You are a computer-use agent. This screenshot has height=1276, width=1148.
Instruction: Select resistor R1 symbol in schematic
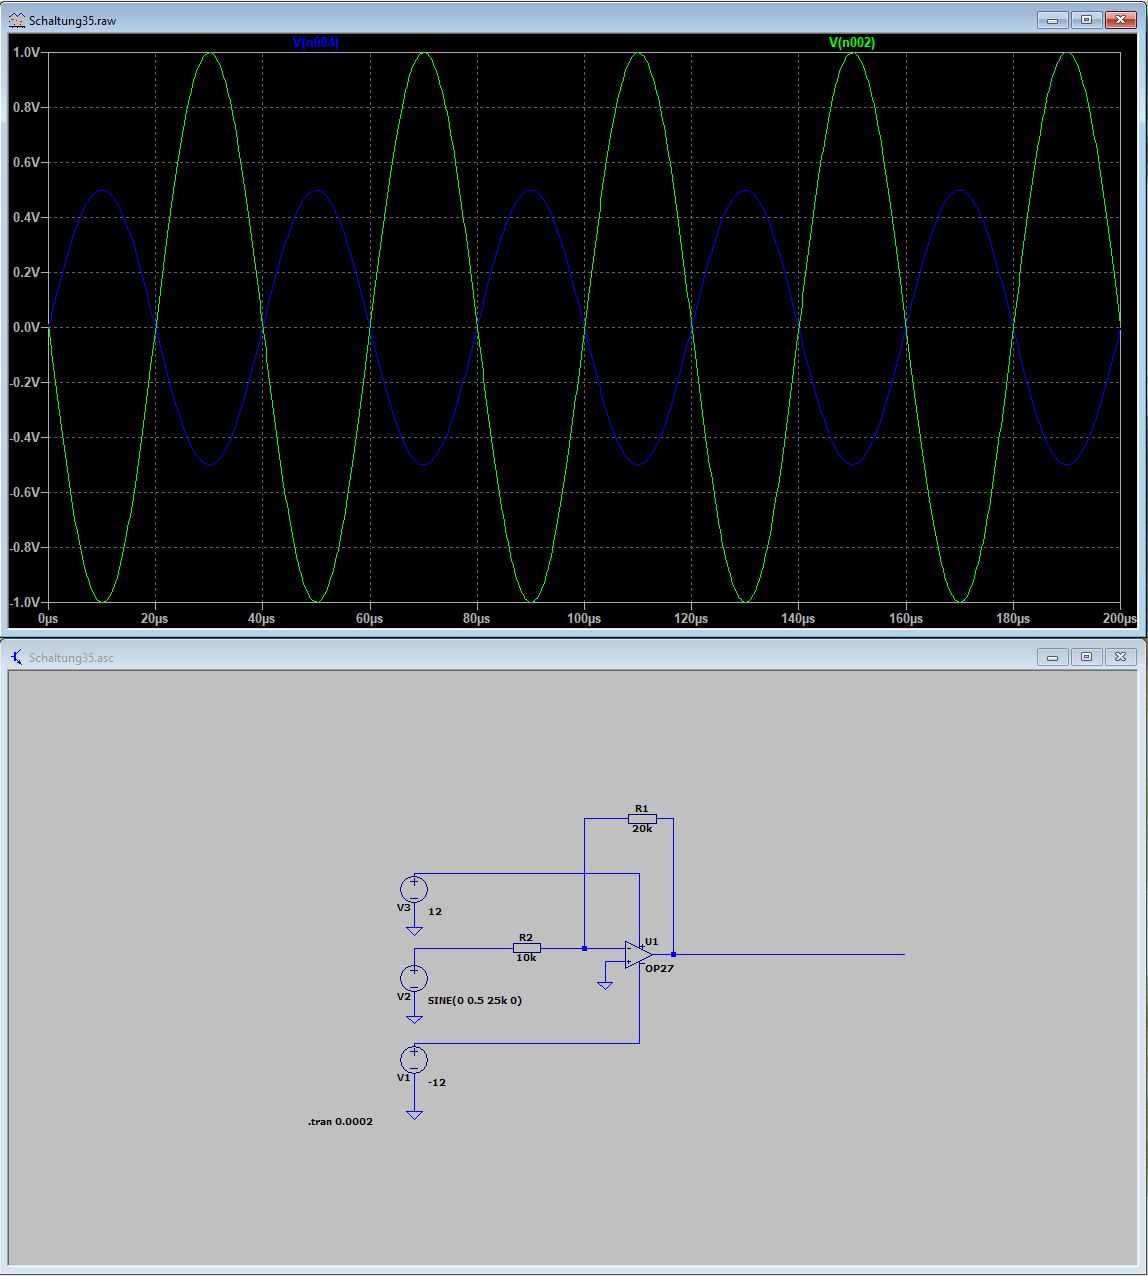point(642,818)
